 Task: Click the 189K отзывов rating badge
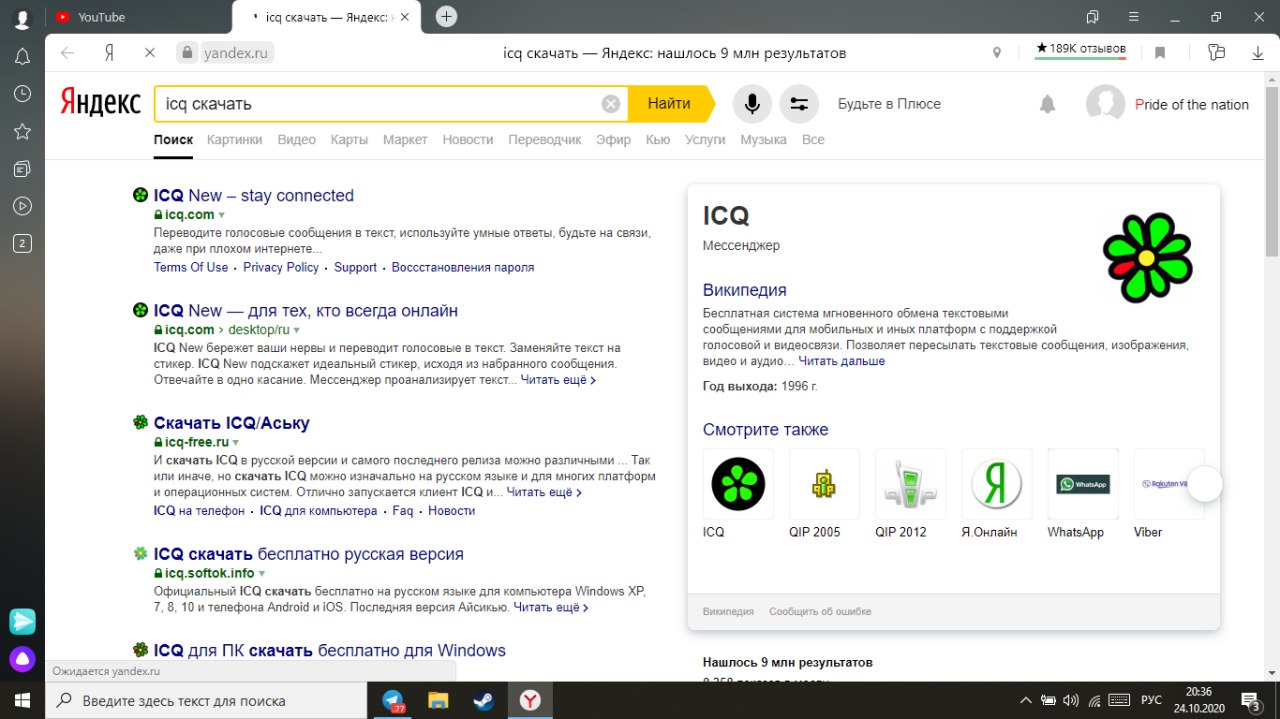coord(1081,49)
